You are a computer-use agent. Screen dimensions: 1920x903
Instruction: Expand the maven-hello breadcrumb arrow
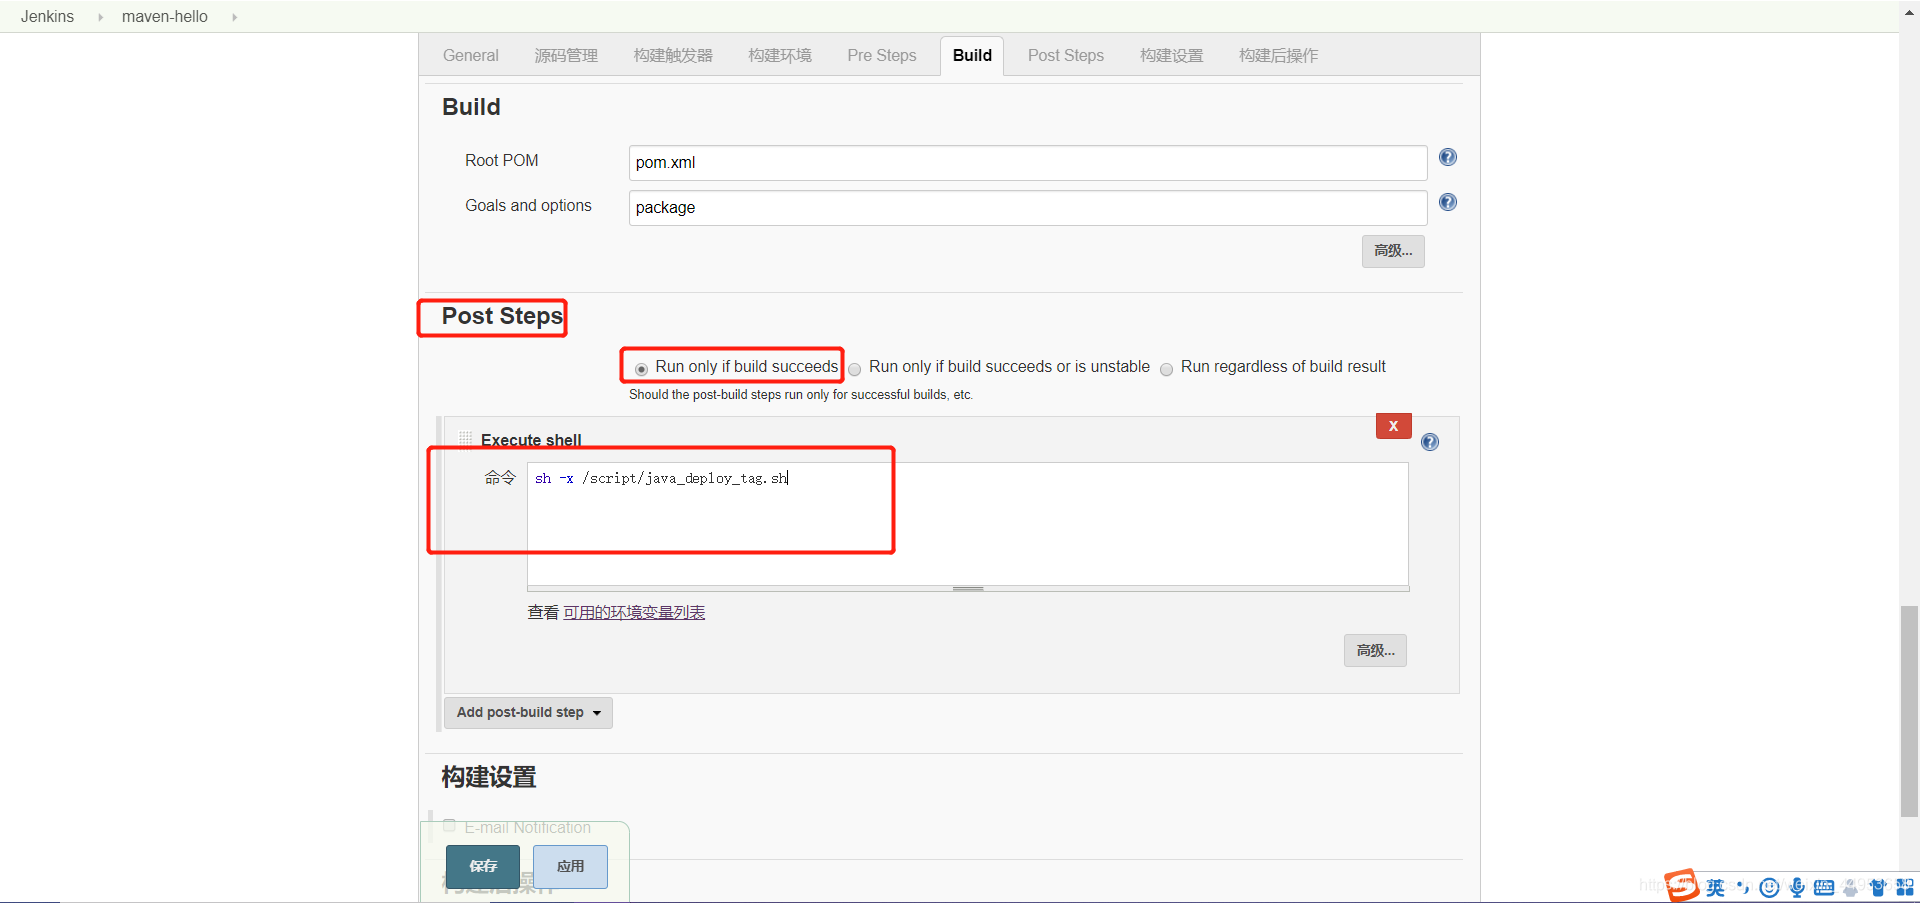(234, 17)
